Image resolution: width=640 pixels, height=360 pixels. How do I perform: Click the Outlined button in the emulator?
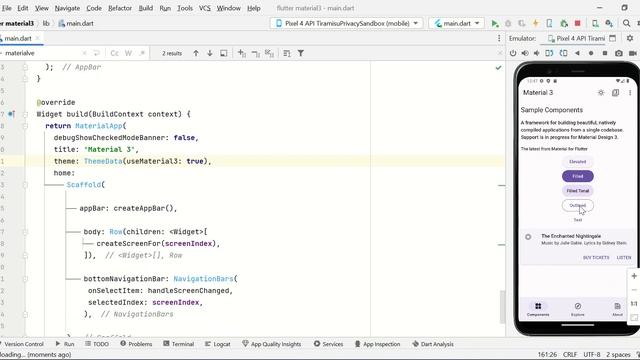[578, 205]
